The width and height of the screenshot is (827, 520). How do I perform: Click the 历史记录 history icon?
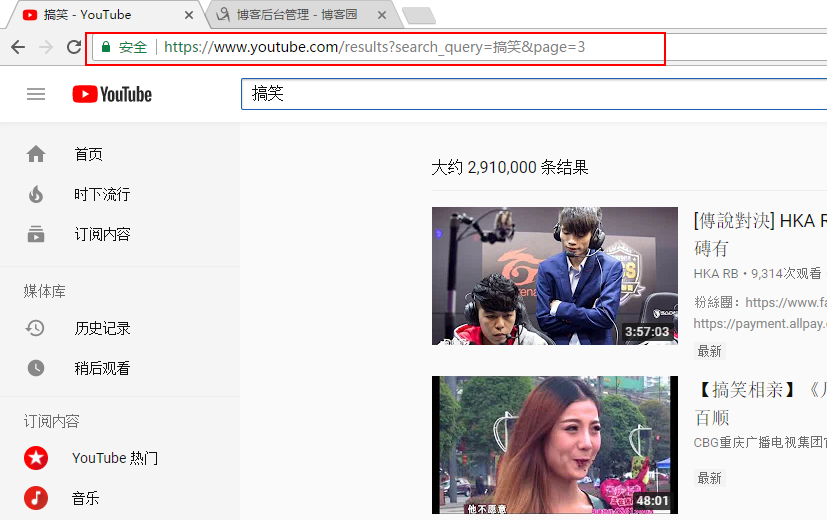pyautogui.click(x=35, y=328)
